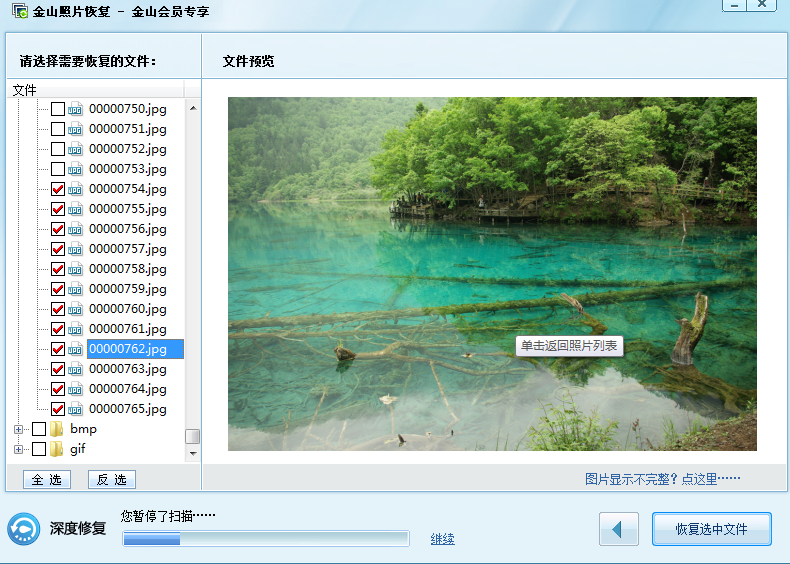The width and height of the screenshot is (790, 564).
Task: Click the JPG file icon for 00000759.jpg
Action: pyautogui.click(x=75, y=289)
